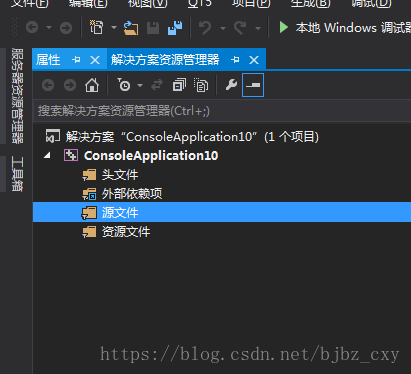Click the 源文件 folder icon
The image size is (411, 374).
pos(89,213)
